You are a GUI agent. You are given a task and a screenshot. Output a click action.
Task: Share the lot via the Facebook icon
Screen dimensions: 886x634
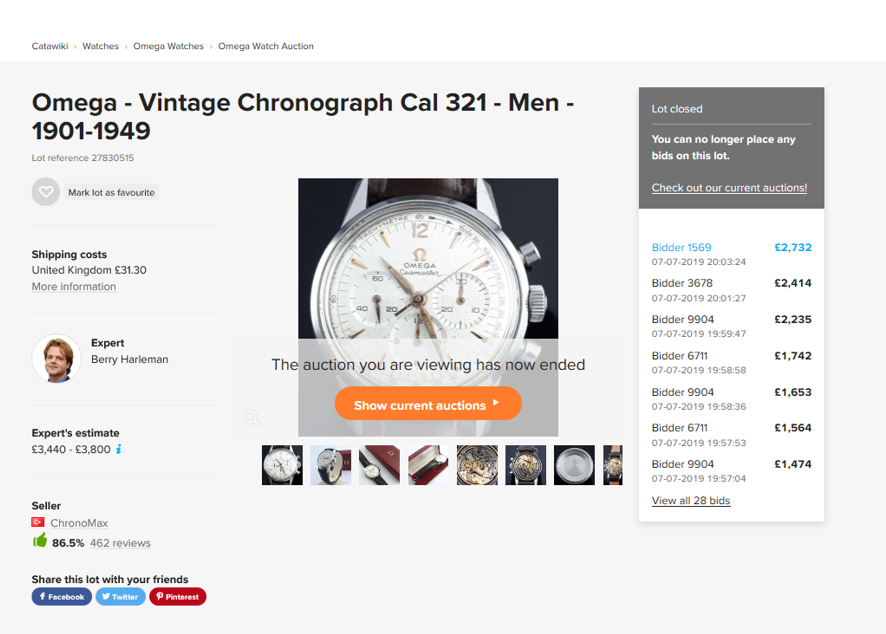[61, 596]
